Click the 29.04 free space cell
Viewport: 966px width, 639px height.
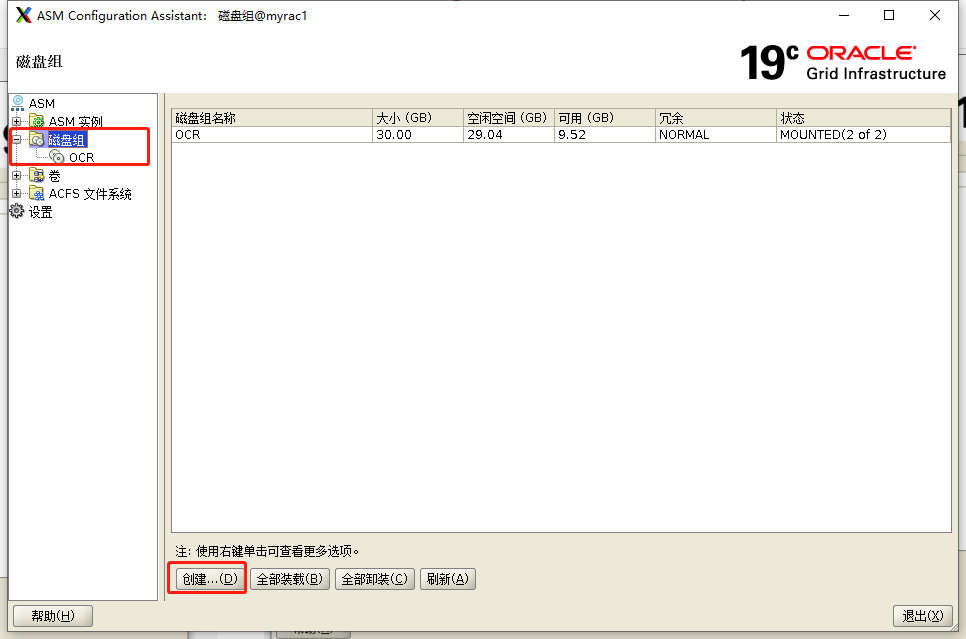[x=509, y=134]
